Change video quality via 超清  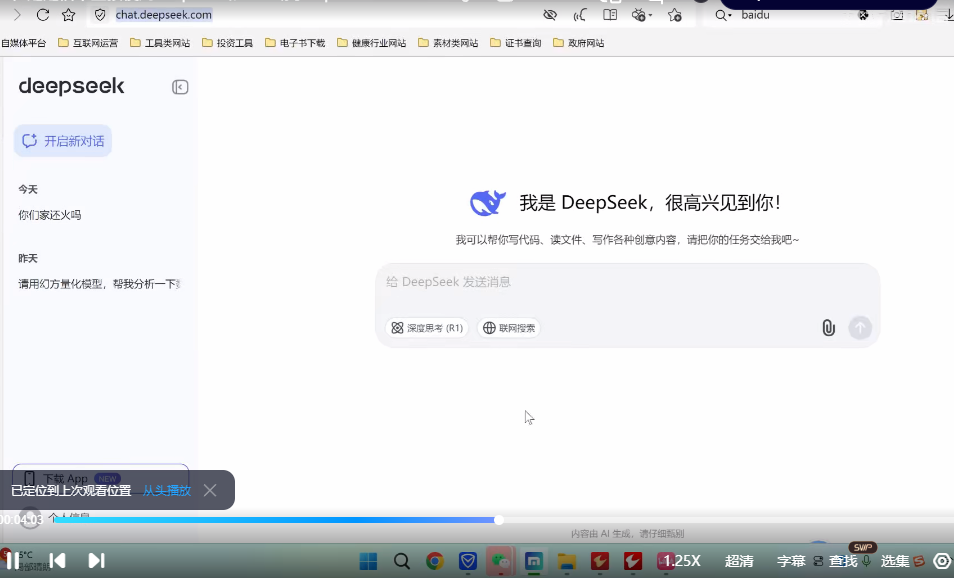(739, 561)
